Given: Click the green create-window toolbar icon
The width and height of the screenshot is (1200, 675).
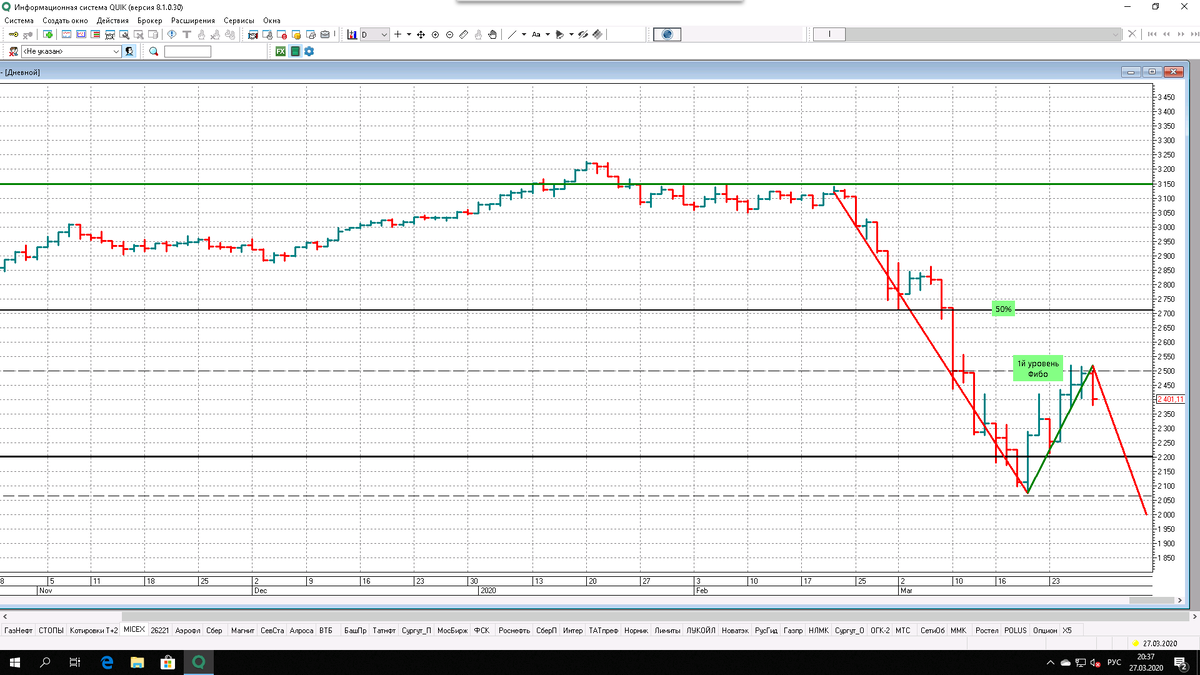Looking at the screenshot, I should pos(48,35).
